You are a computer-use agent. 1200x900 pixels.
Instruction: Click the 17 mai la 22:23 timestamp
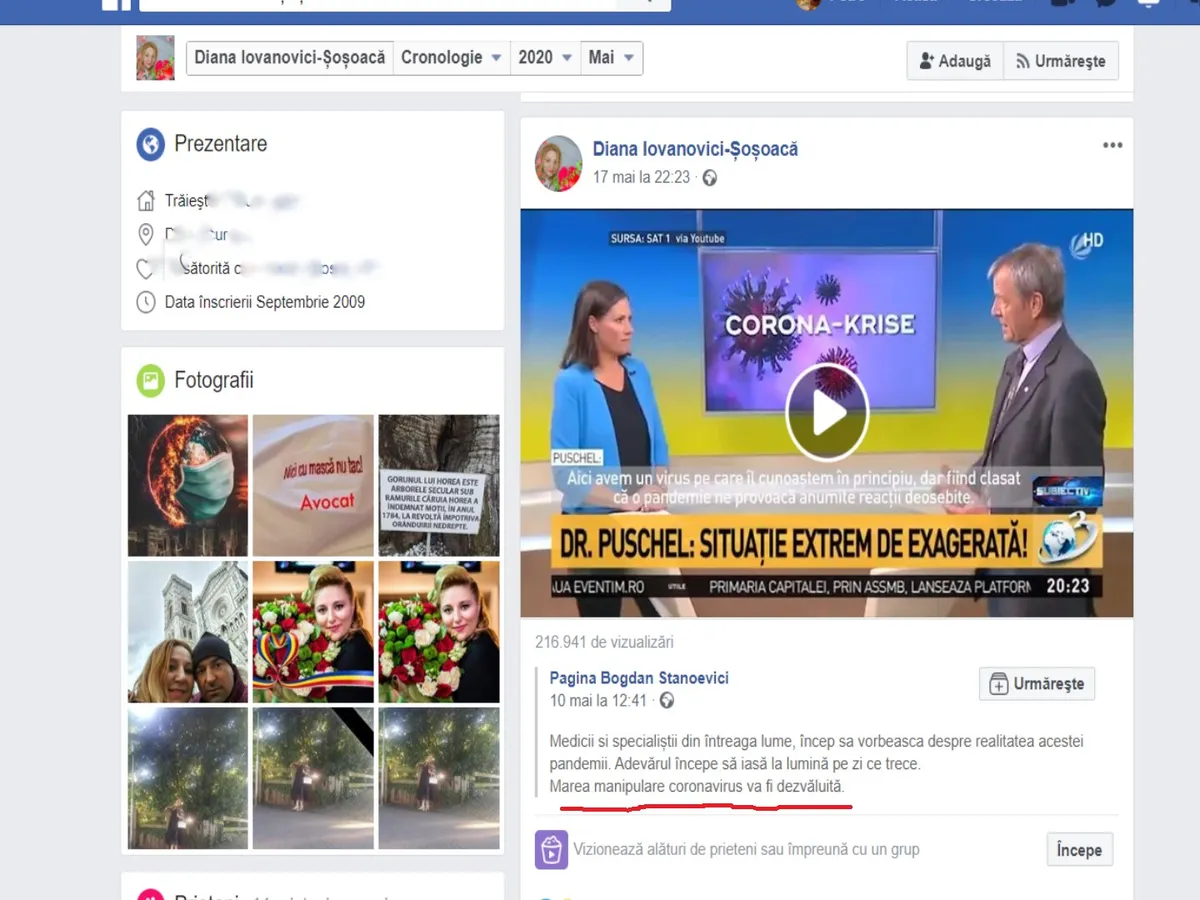pyautogui.click(x=641, y=178)
